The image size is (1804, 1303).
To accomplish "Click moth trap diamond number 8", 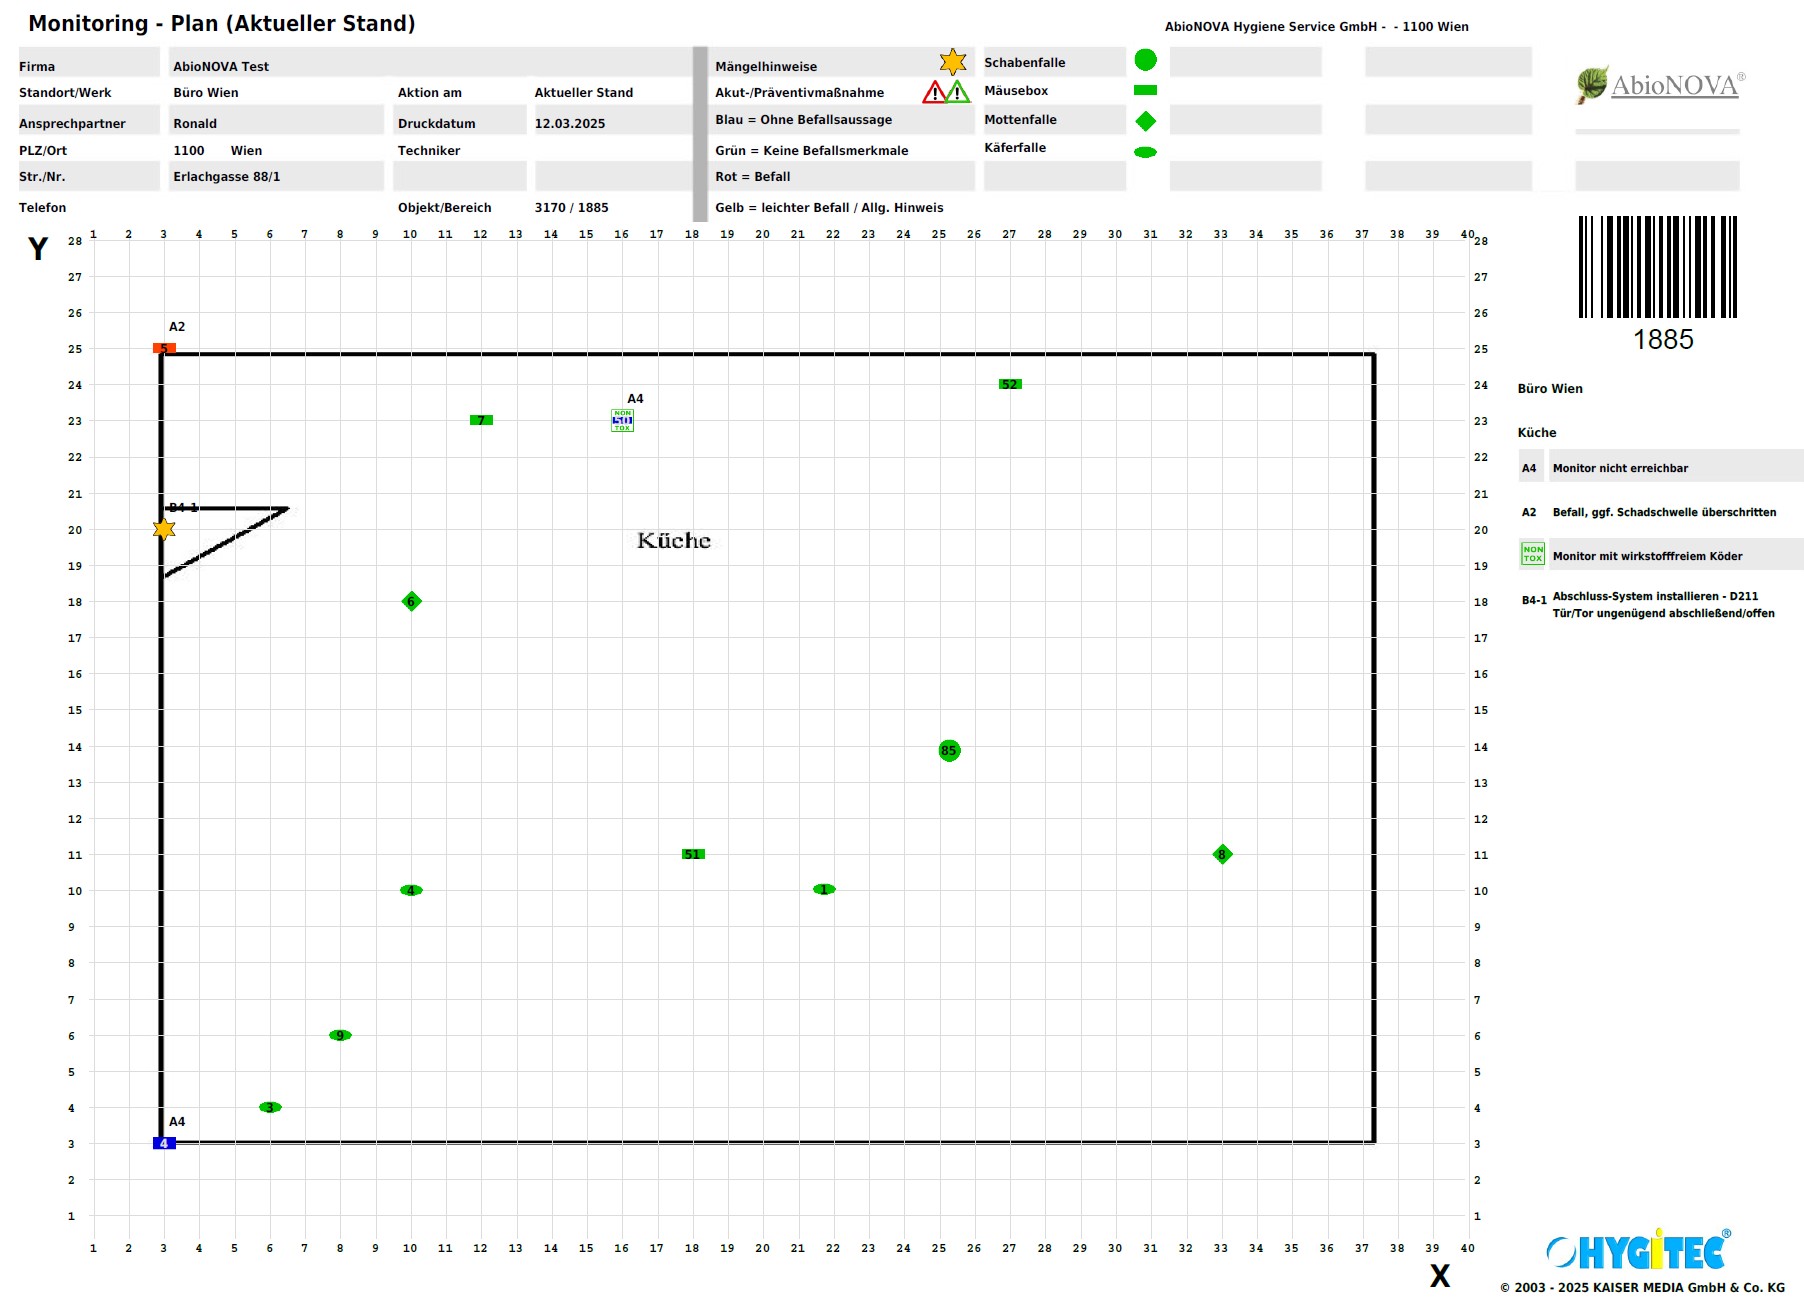I will coord(1222,854).
